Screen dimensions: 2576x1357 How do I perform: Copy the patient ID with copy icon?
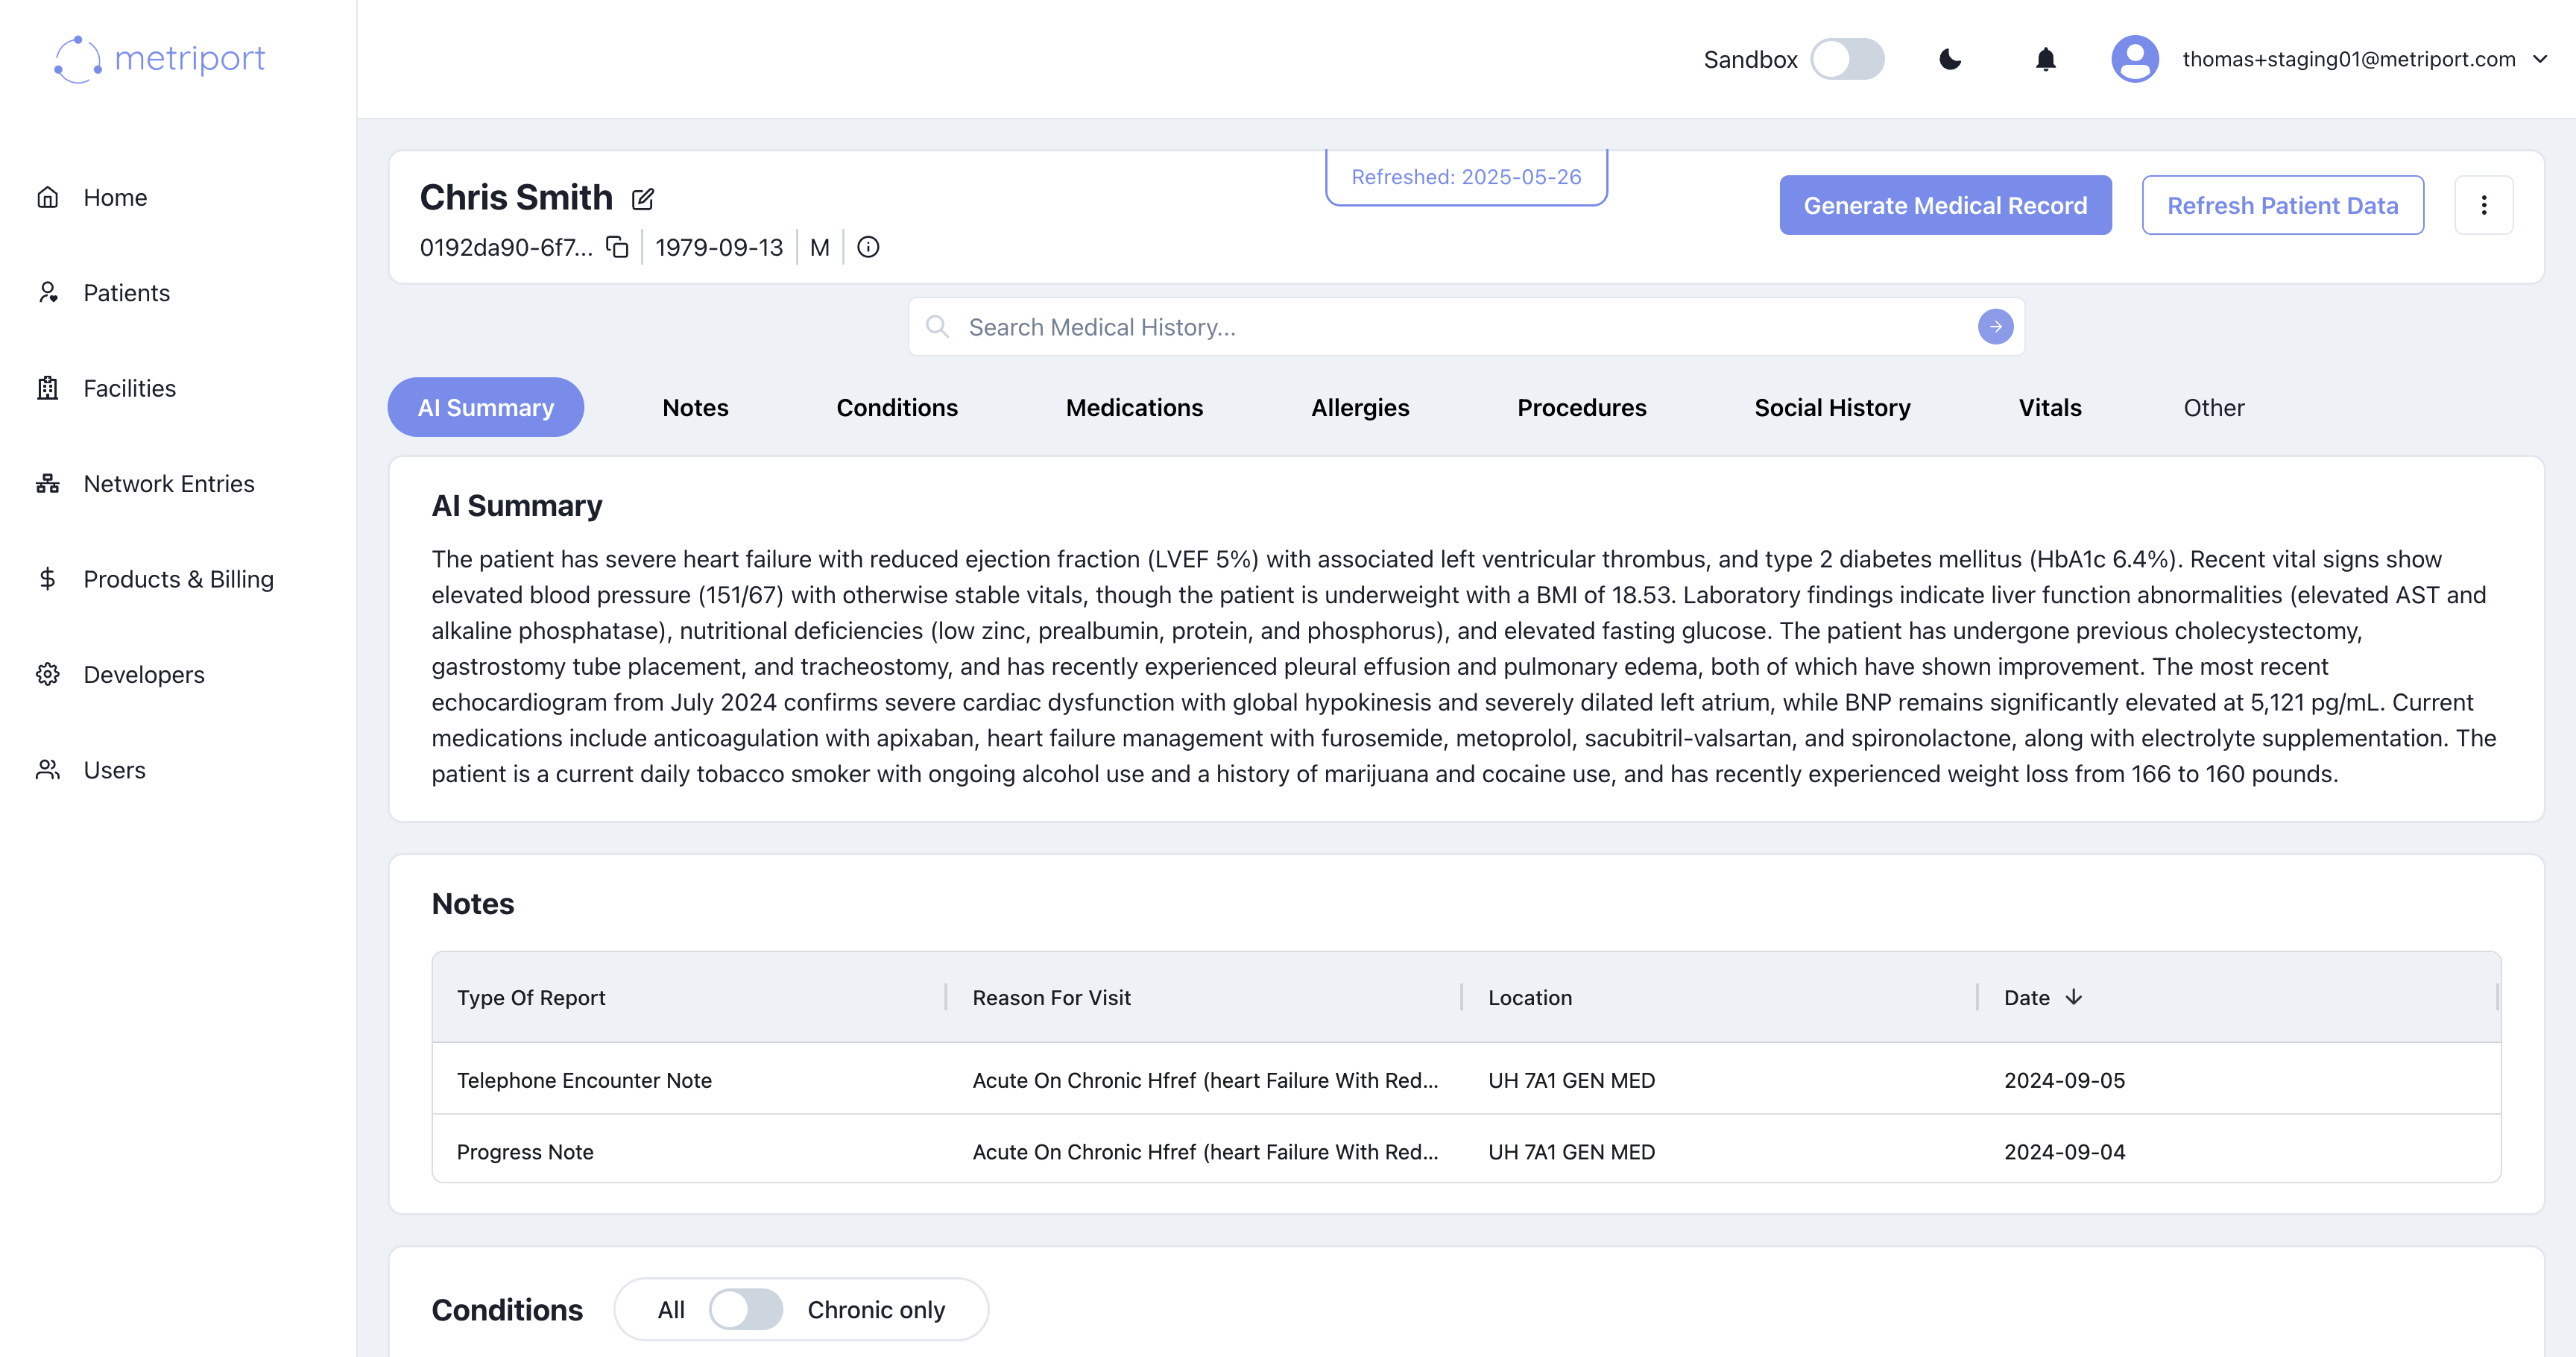[x=618, y=247]
